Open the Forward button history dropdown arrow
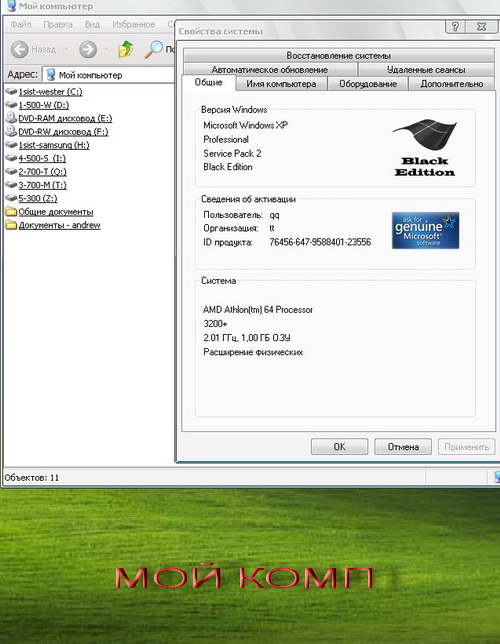500x644 pixels. pos(106,50)
